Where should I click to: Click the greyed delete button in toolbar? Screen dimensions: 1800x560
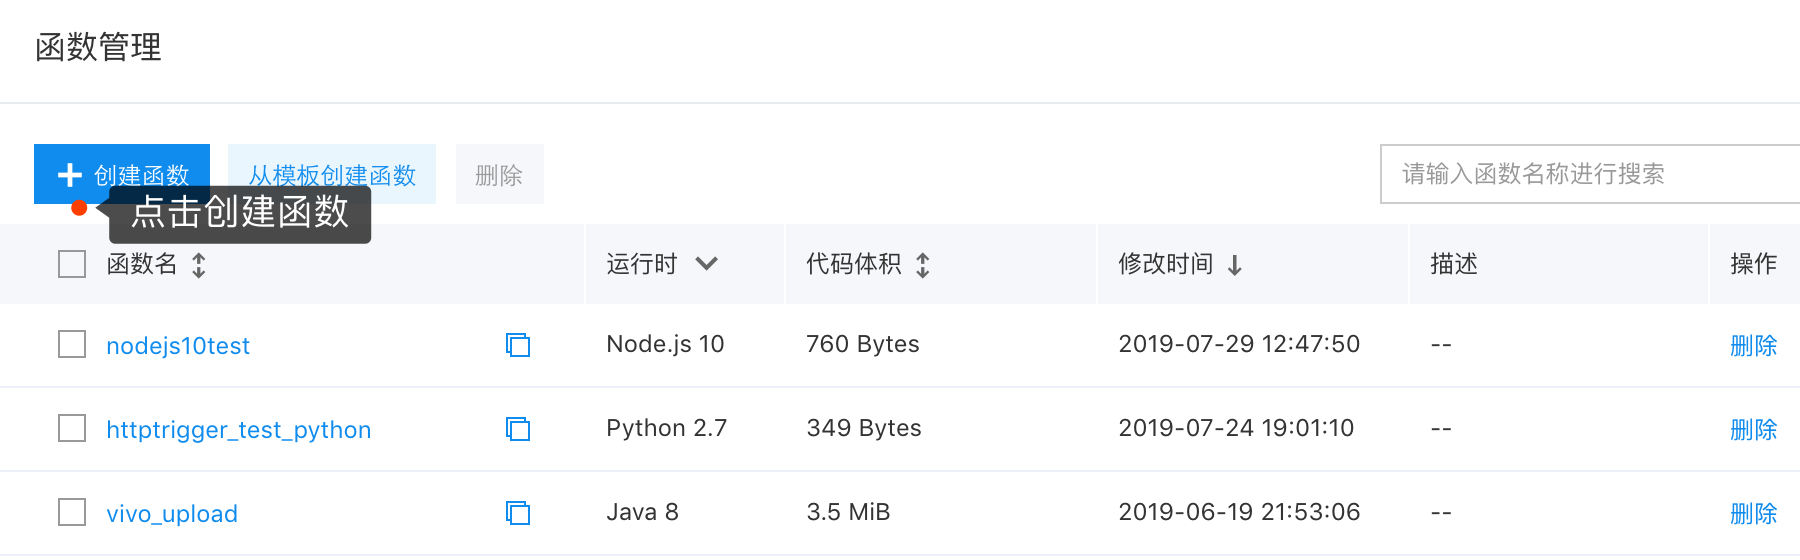(500, 174)
